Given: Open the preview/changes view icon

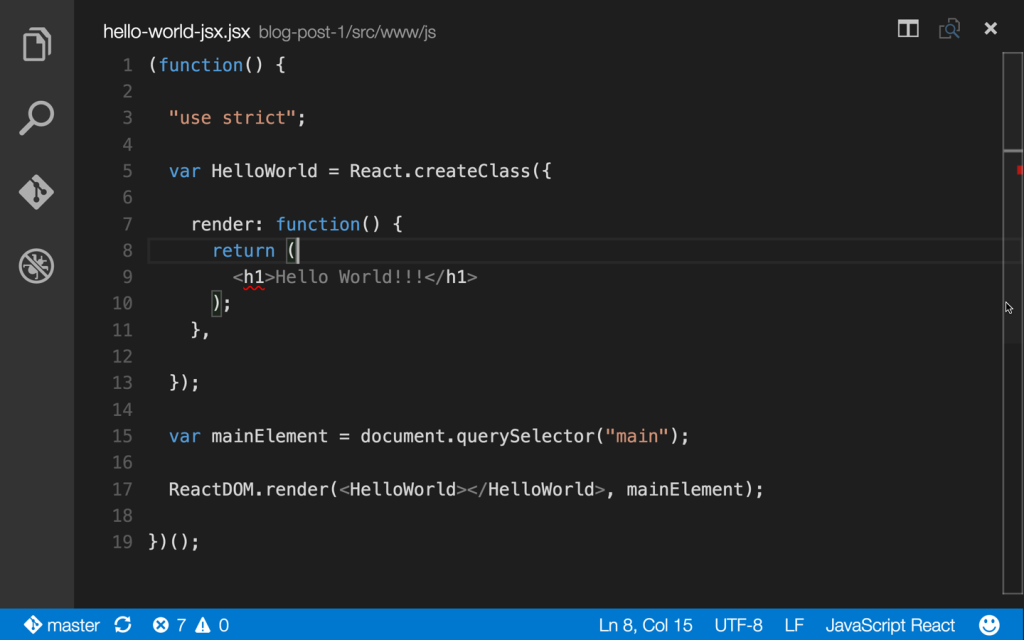Looking at the screenshot, I should (x=949, y=29).
